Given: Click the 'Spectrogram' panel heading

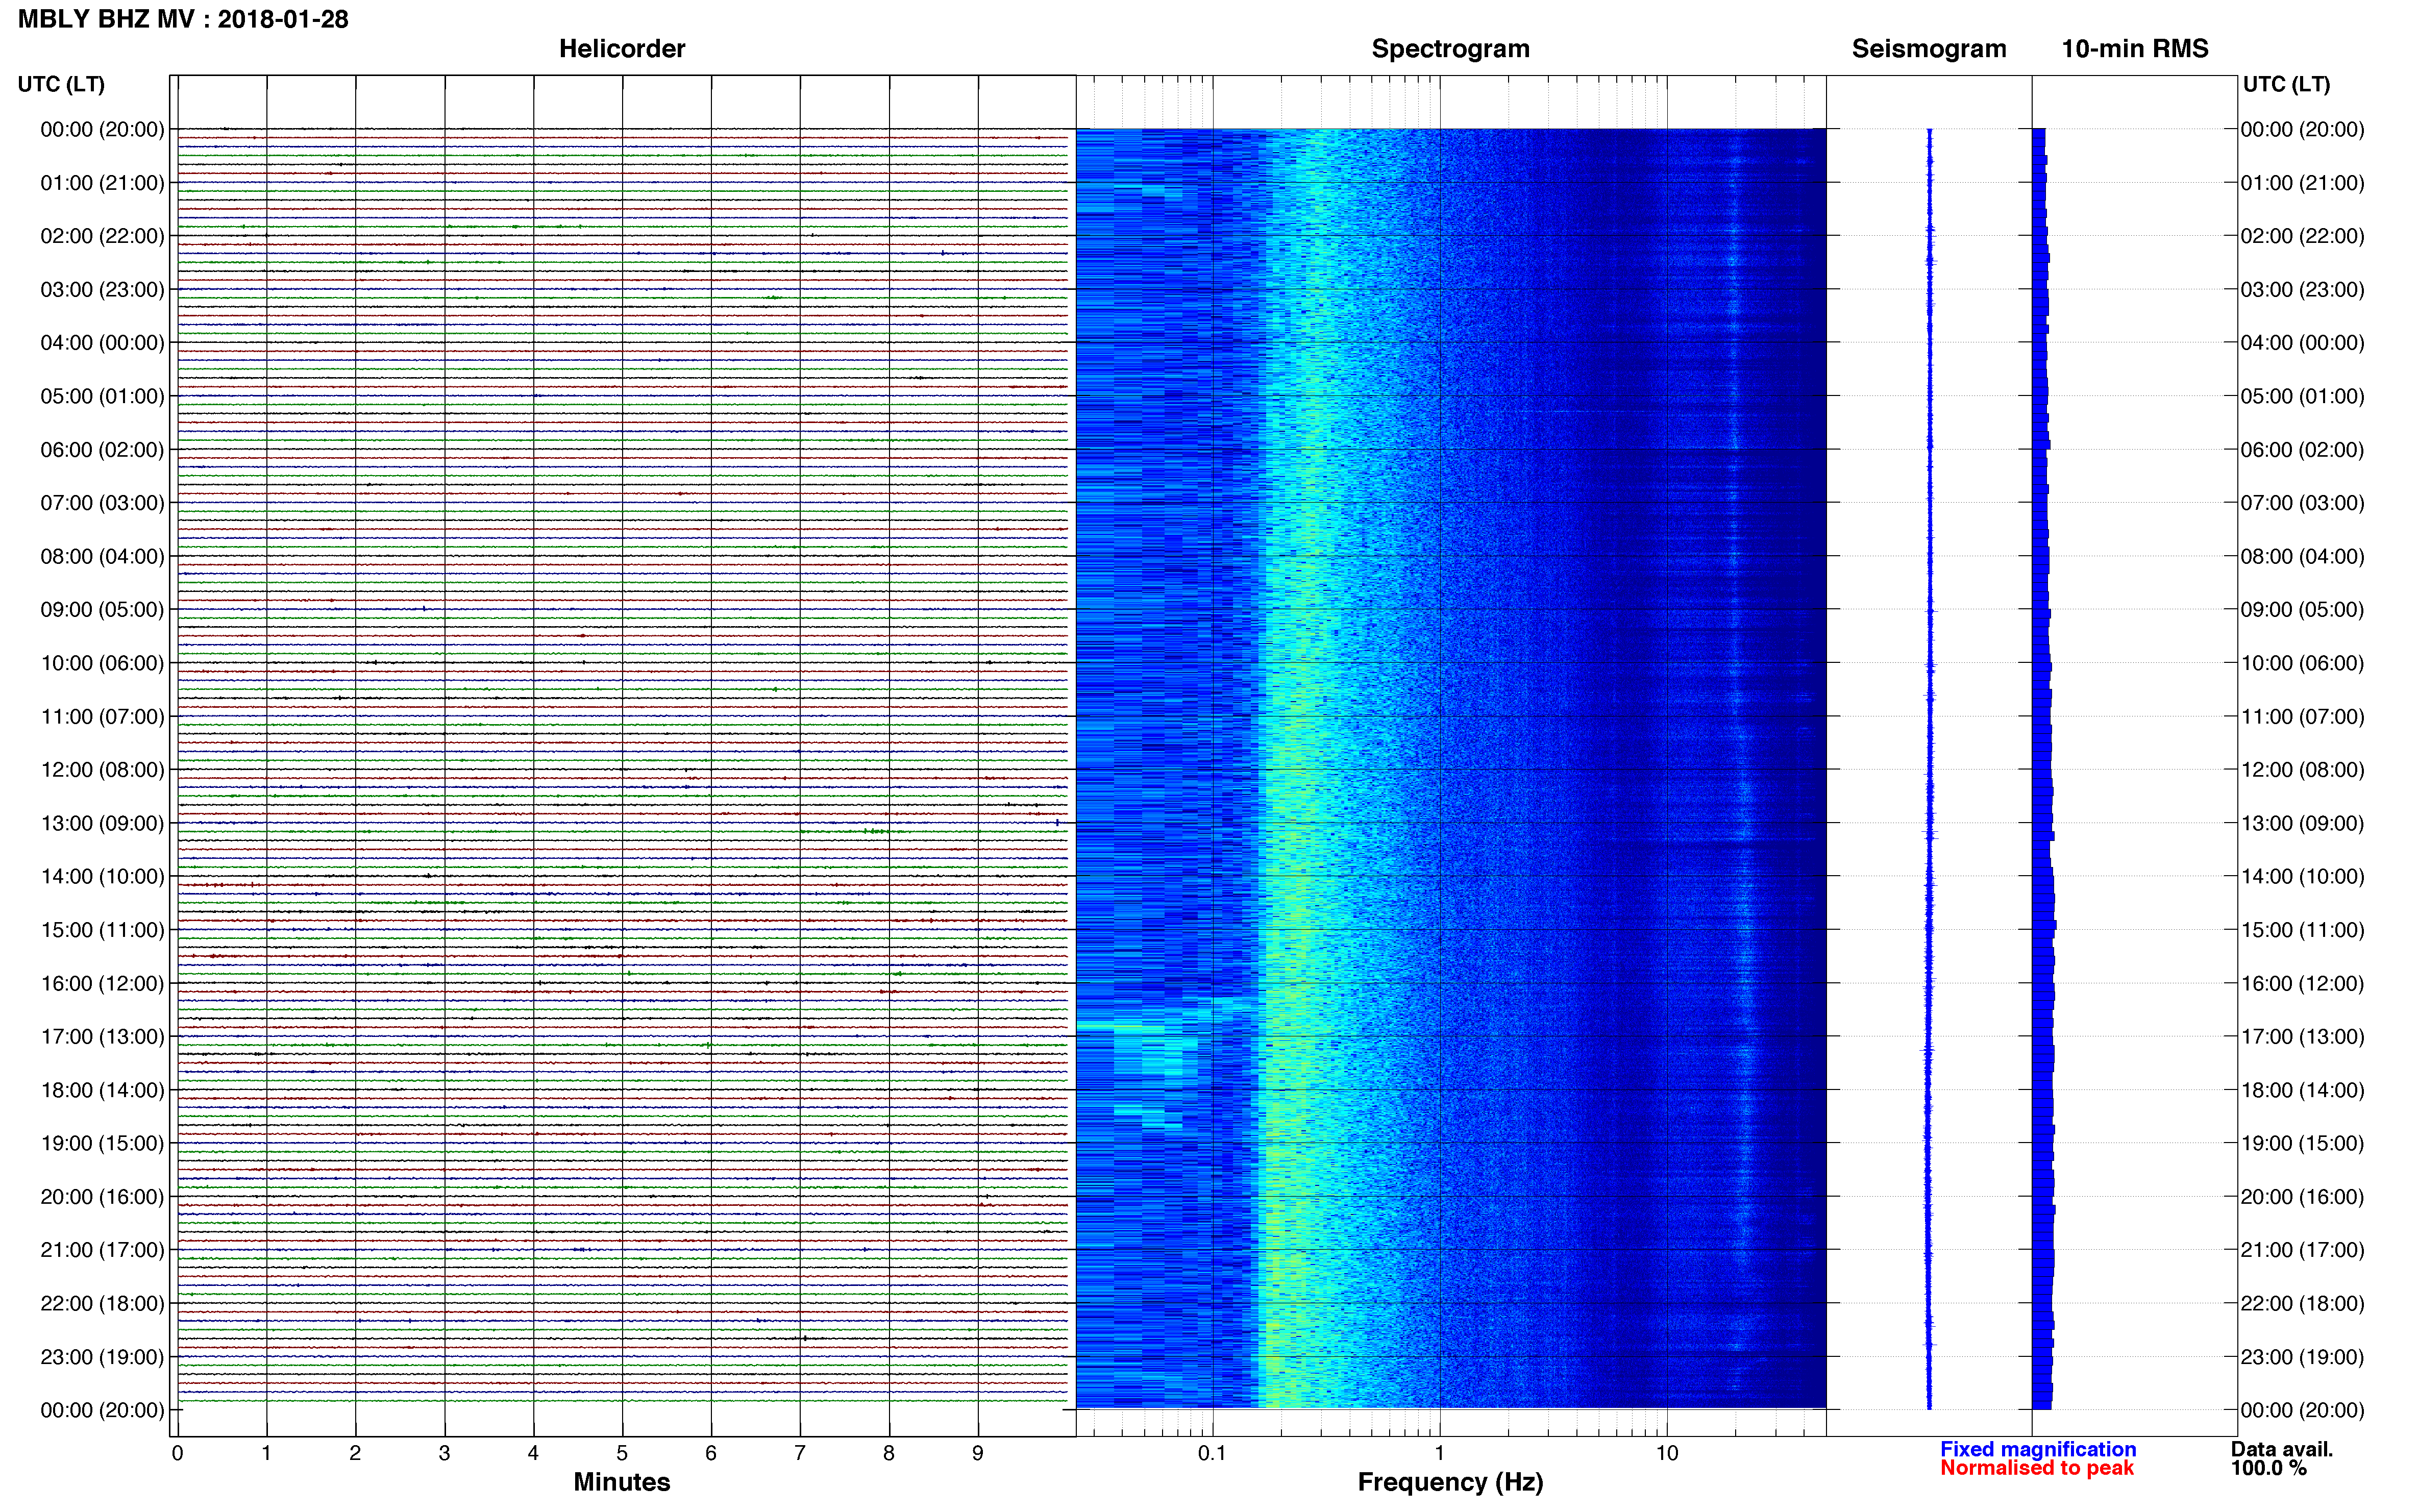Looking at the screenshot, I should click(x=1450, y=49).
